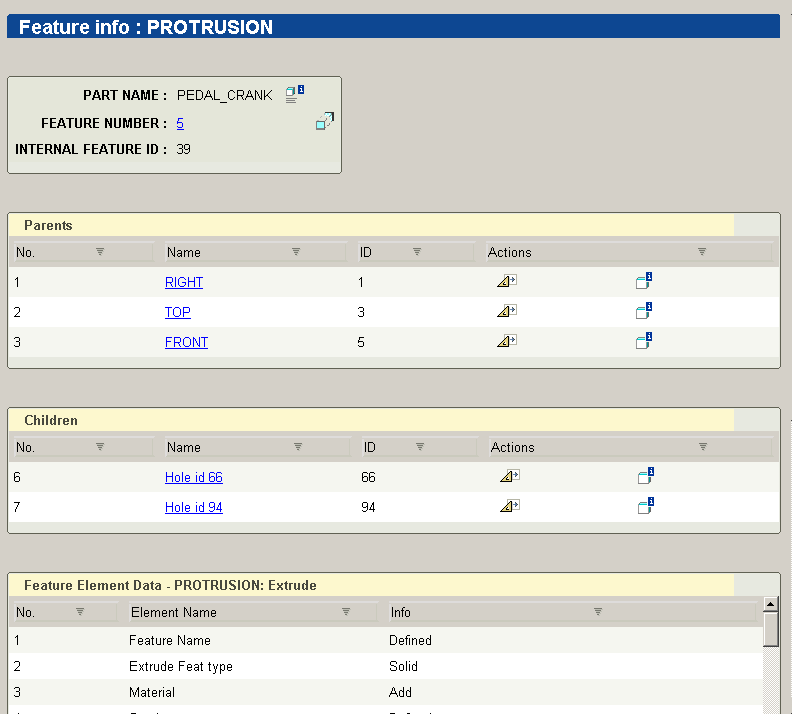
Task: Click the dimension action icon for RIGHT parent
Action: point(506,282)
